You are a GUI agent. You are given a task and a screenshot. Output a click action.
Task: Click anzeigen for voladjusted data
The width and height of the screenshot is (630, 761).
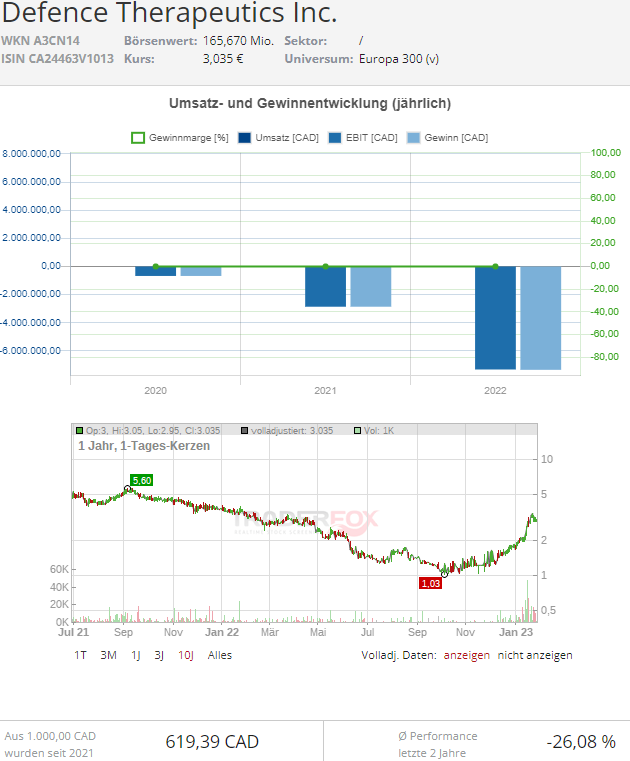click(x=466, y=655)
